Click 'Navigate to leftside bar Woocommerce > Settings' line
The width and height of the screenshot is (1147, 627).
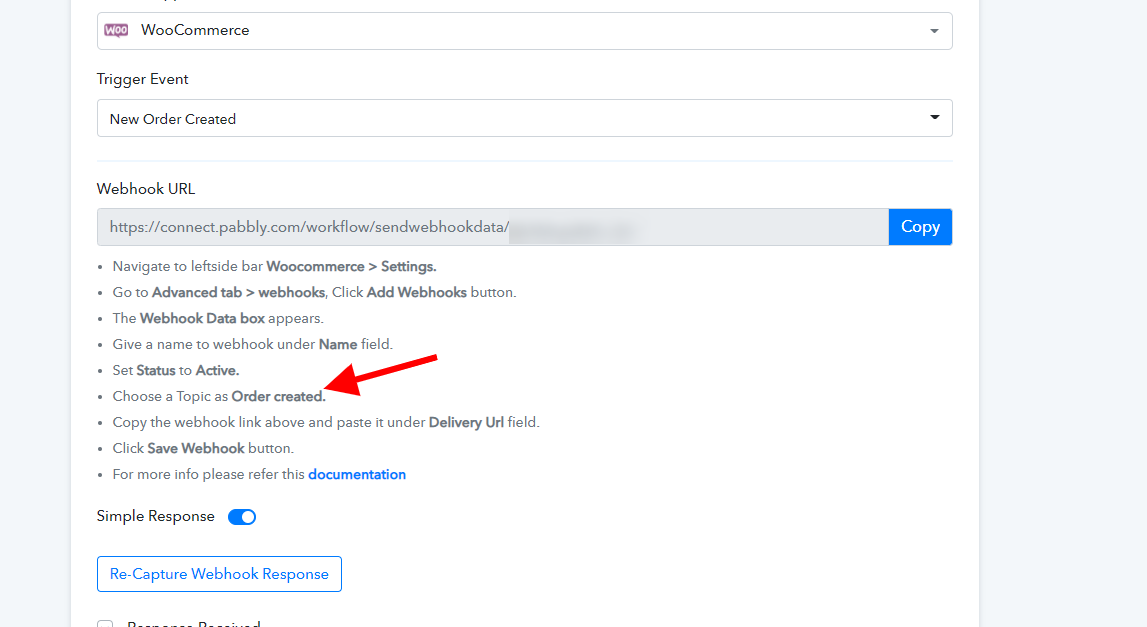point(274,266)
